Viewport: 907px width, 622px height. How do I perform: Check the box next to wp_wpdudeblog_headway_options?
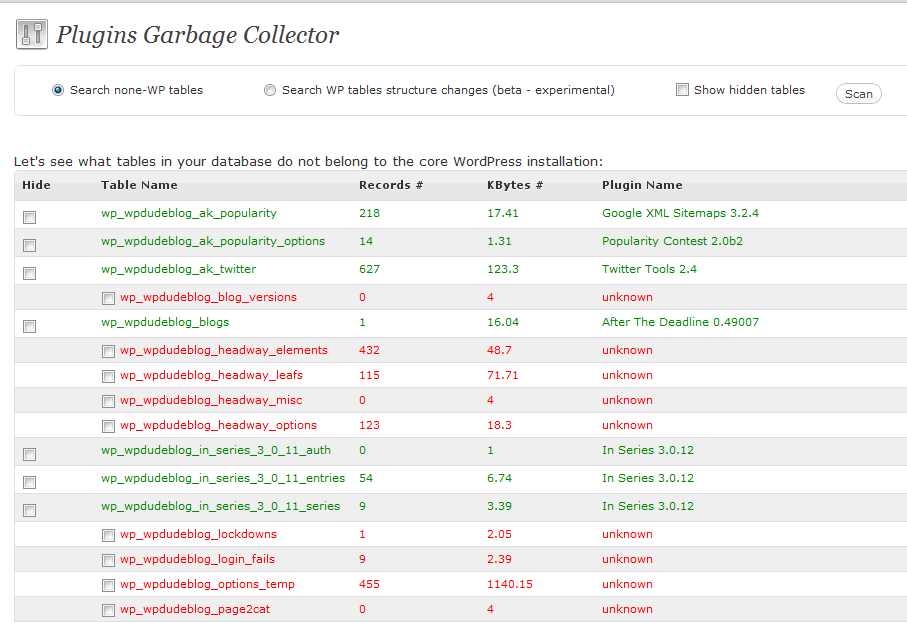108,426
